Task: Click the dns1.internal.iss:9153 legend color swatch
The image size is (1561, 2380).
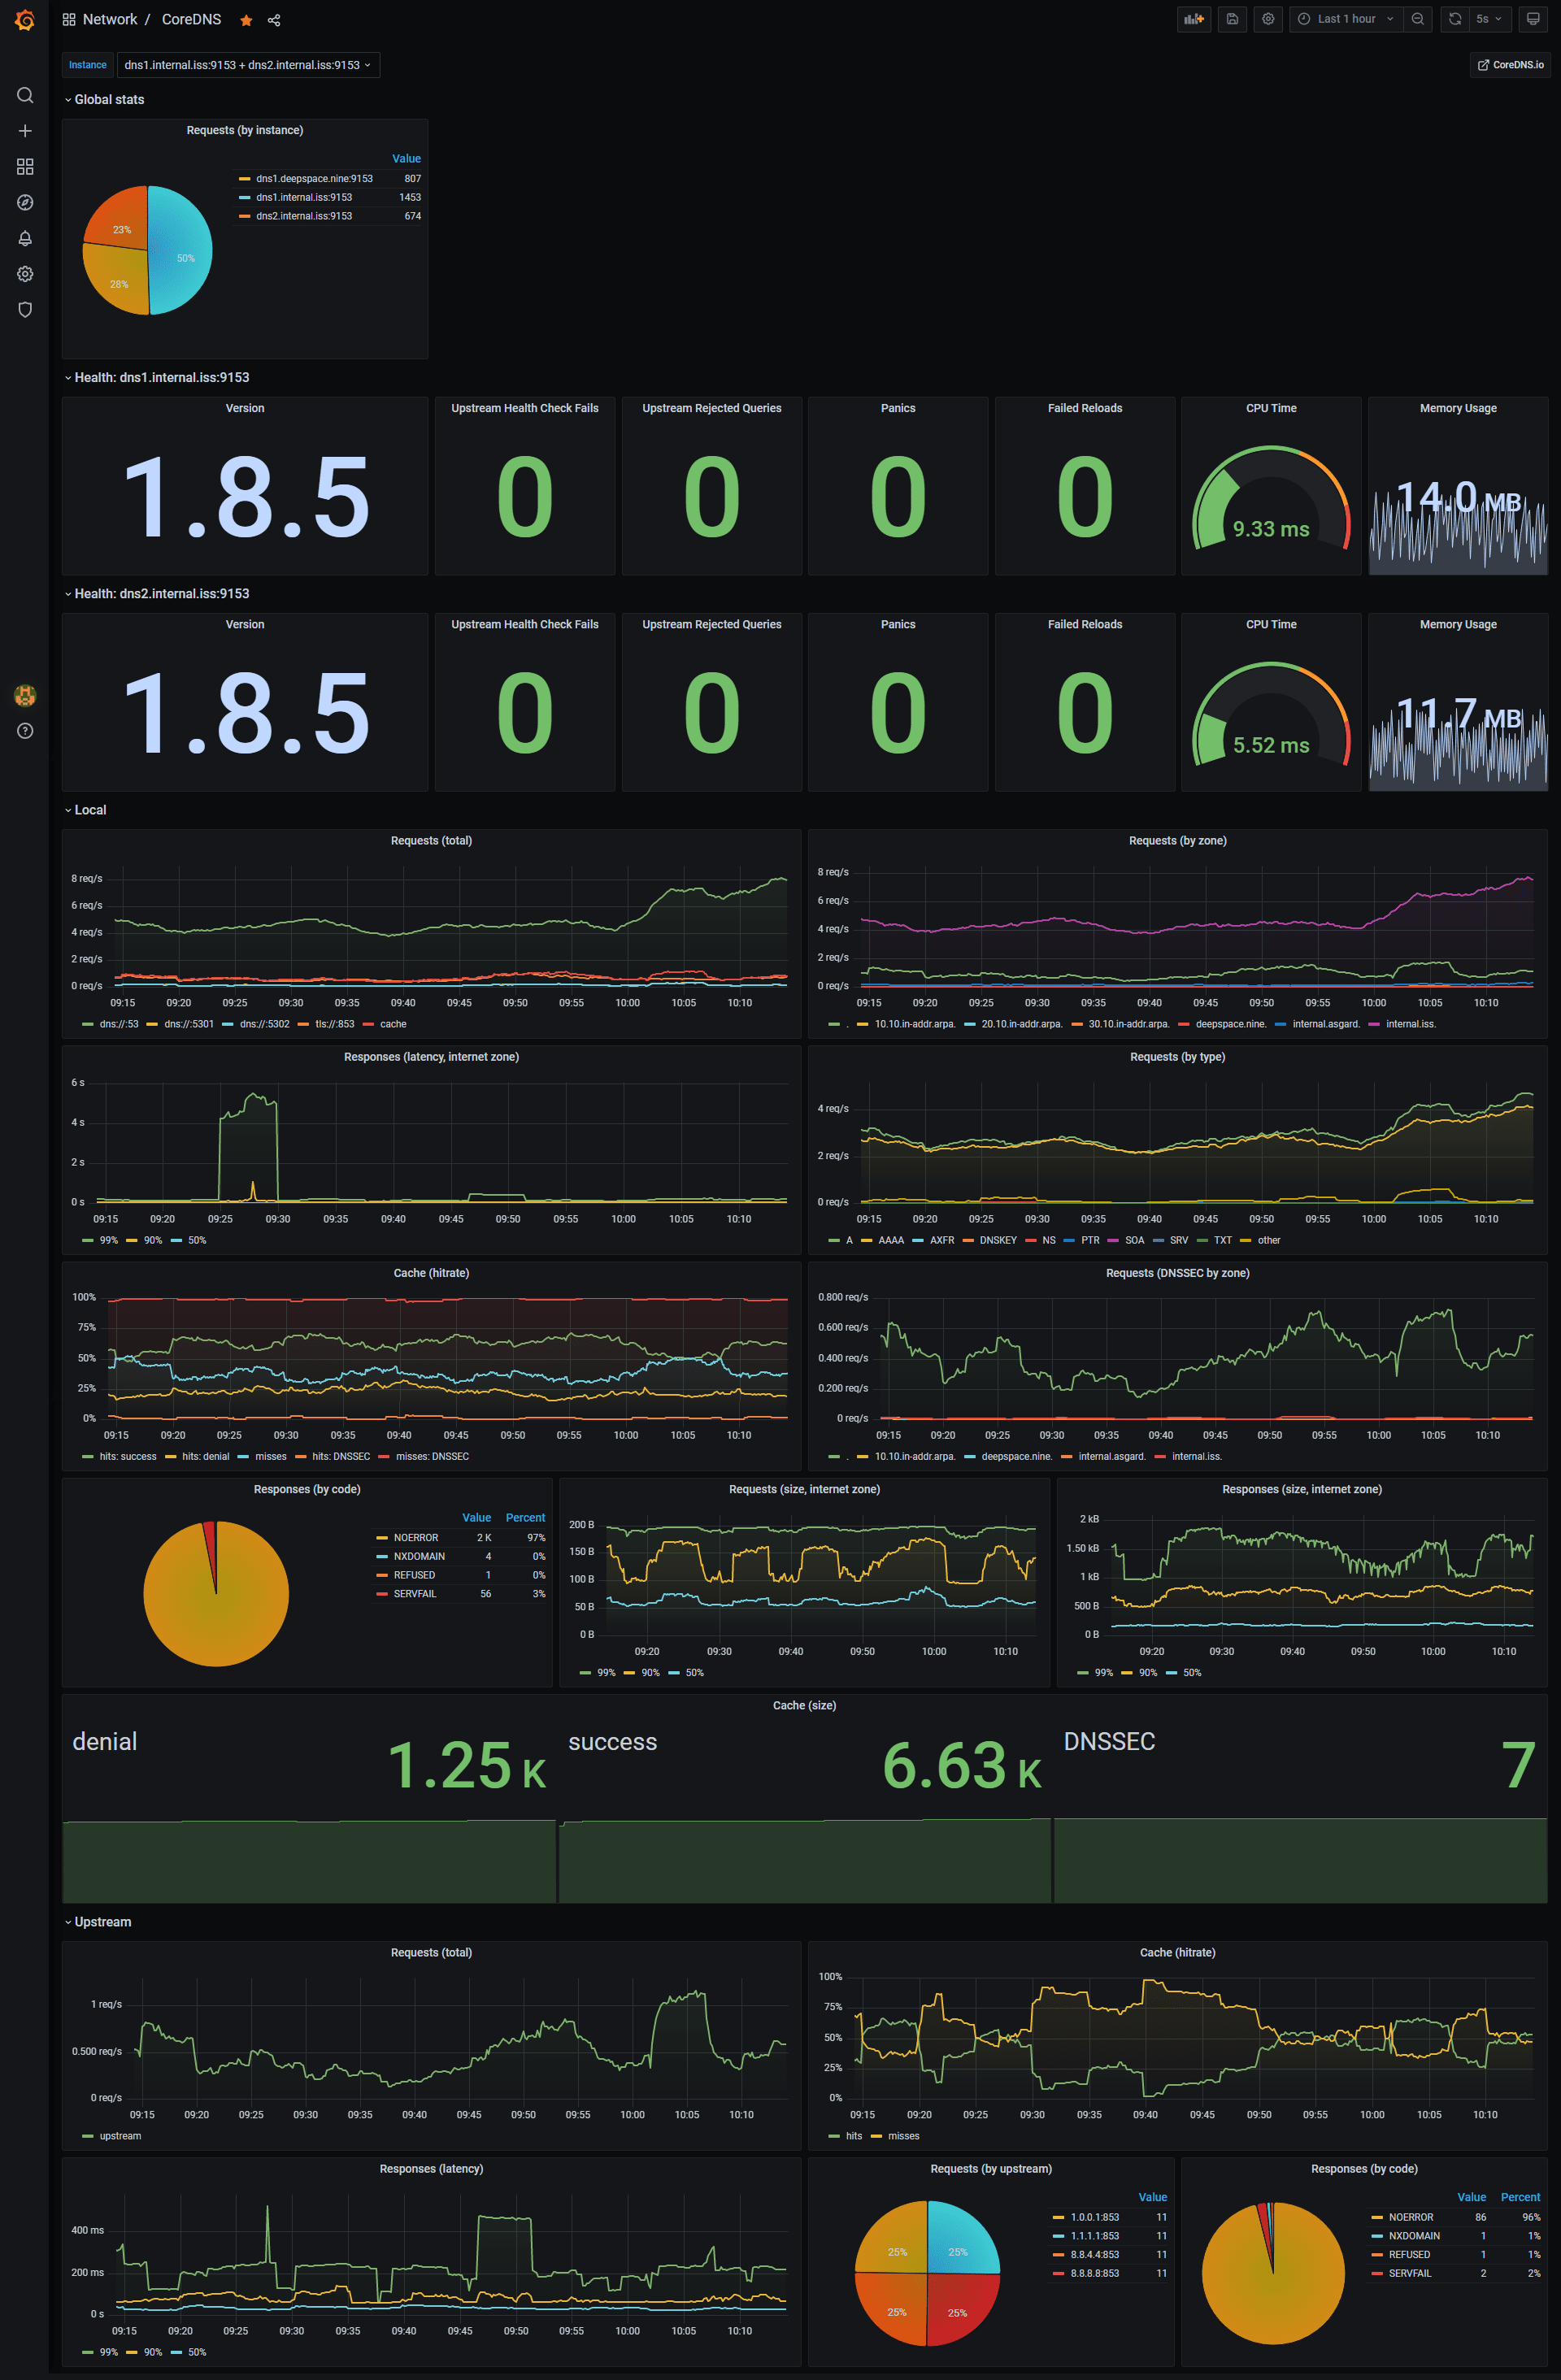Action: coord(245,198)
